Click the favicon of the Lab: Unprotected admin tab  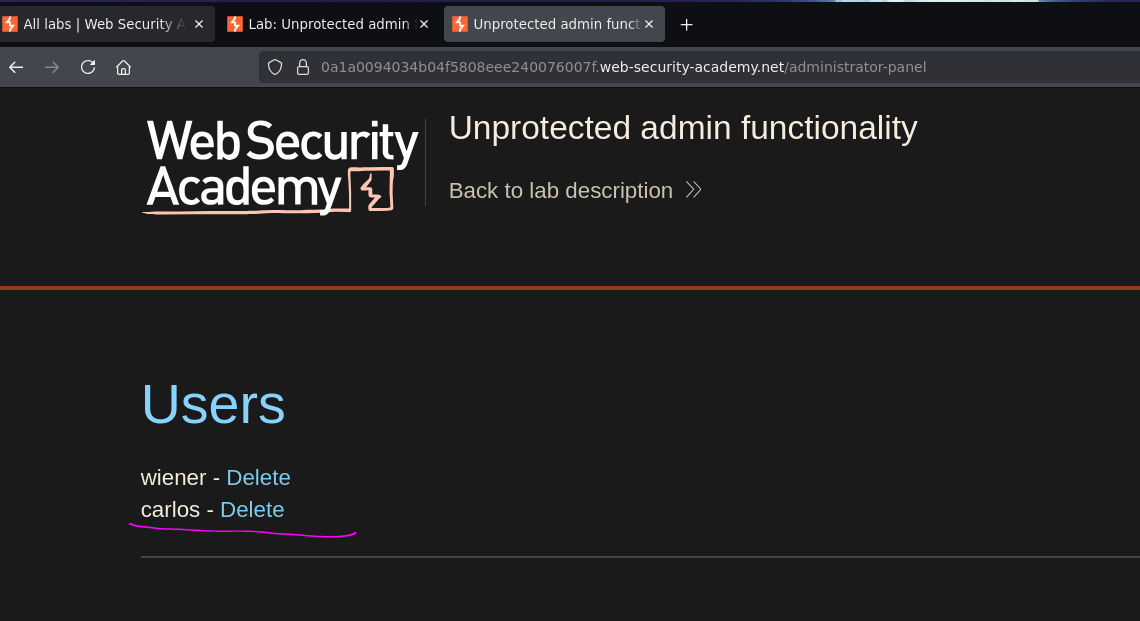pyautogui.click(x=235, y=24)
